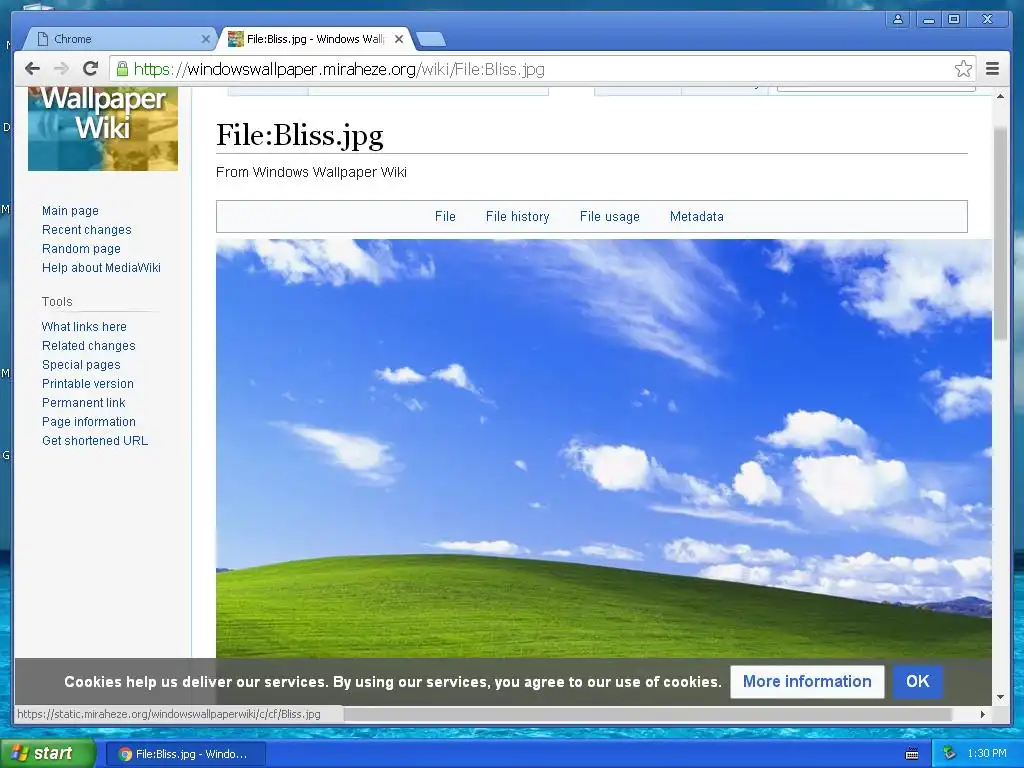This screenshot has width=1024, height=768.
Task: Click What links here
Action: click(x=84, y=327)
